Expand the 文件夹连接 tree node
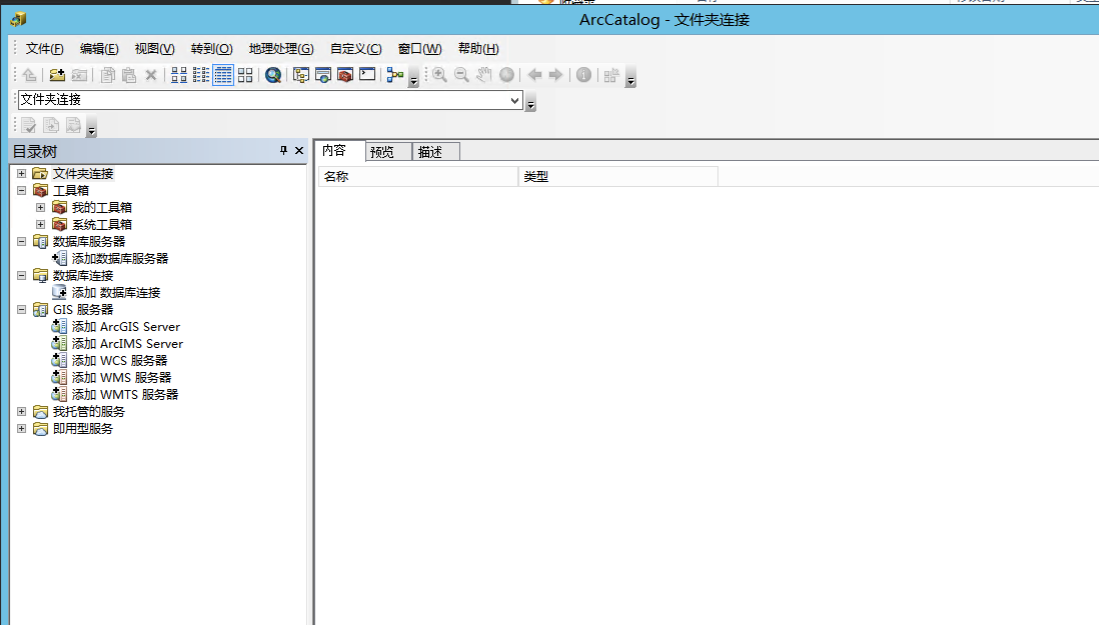Image resolution: width=1099 pixels, height=625 pixels. pyautogui.click(x=22, y=173)
